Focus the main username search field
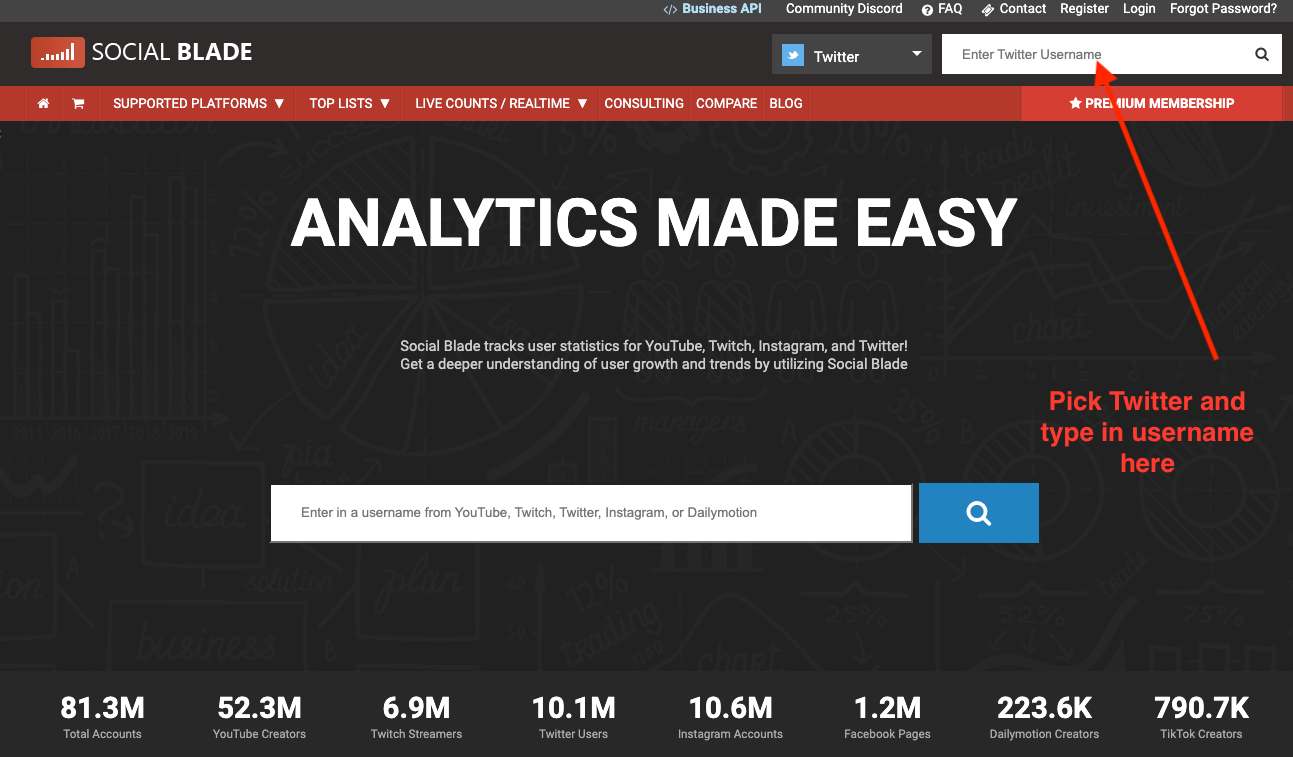 pos(591,513)
